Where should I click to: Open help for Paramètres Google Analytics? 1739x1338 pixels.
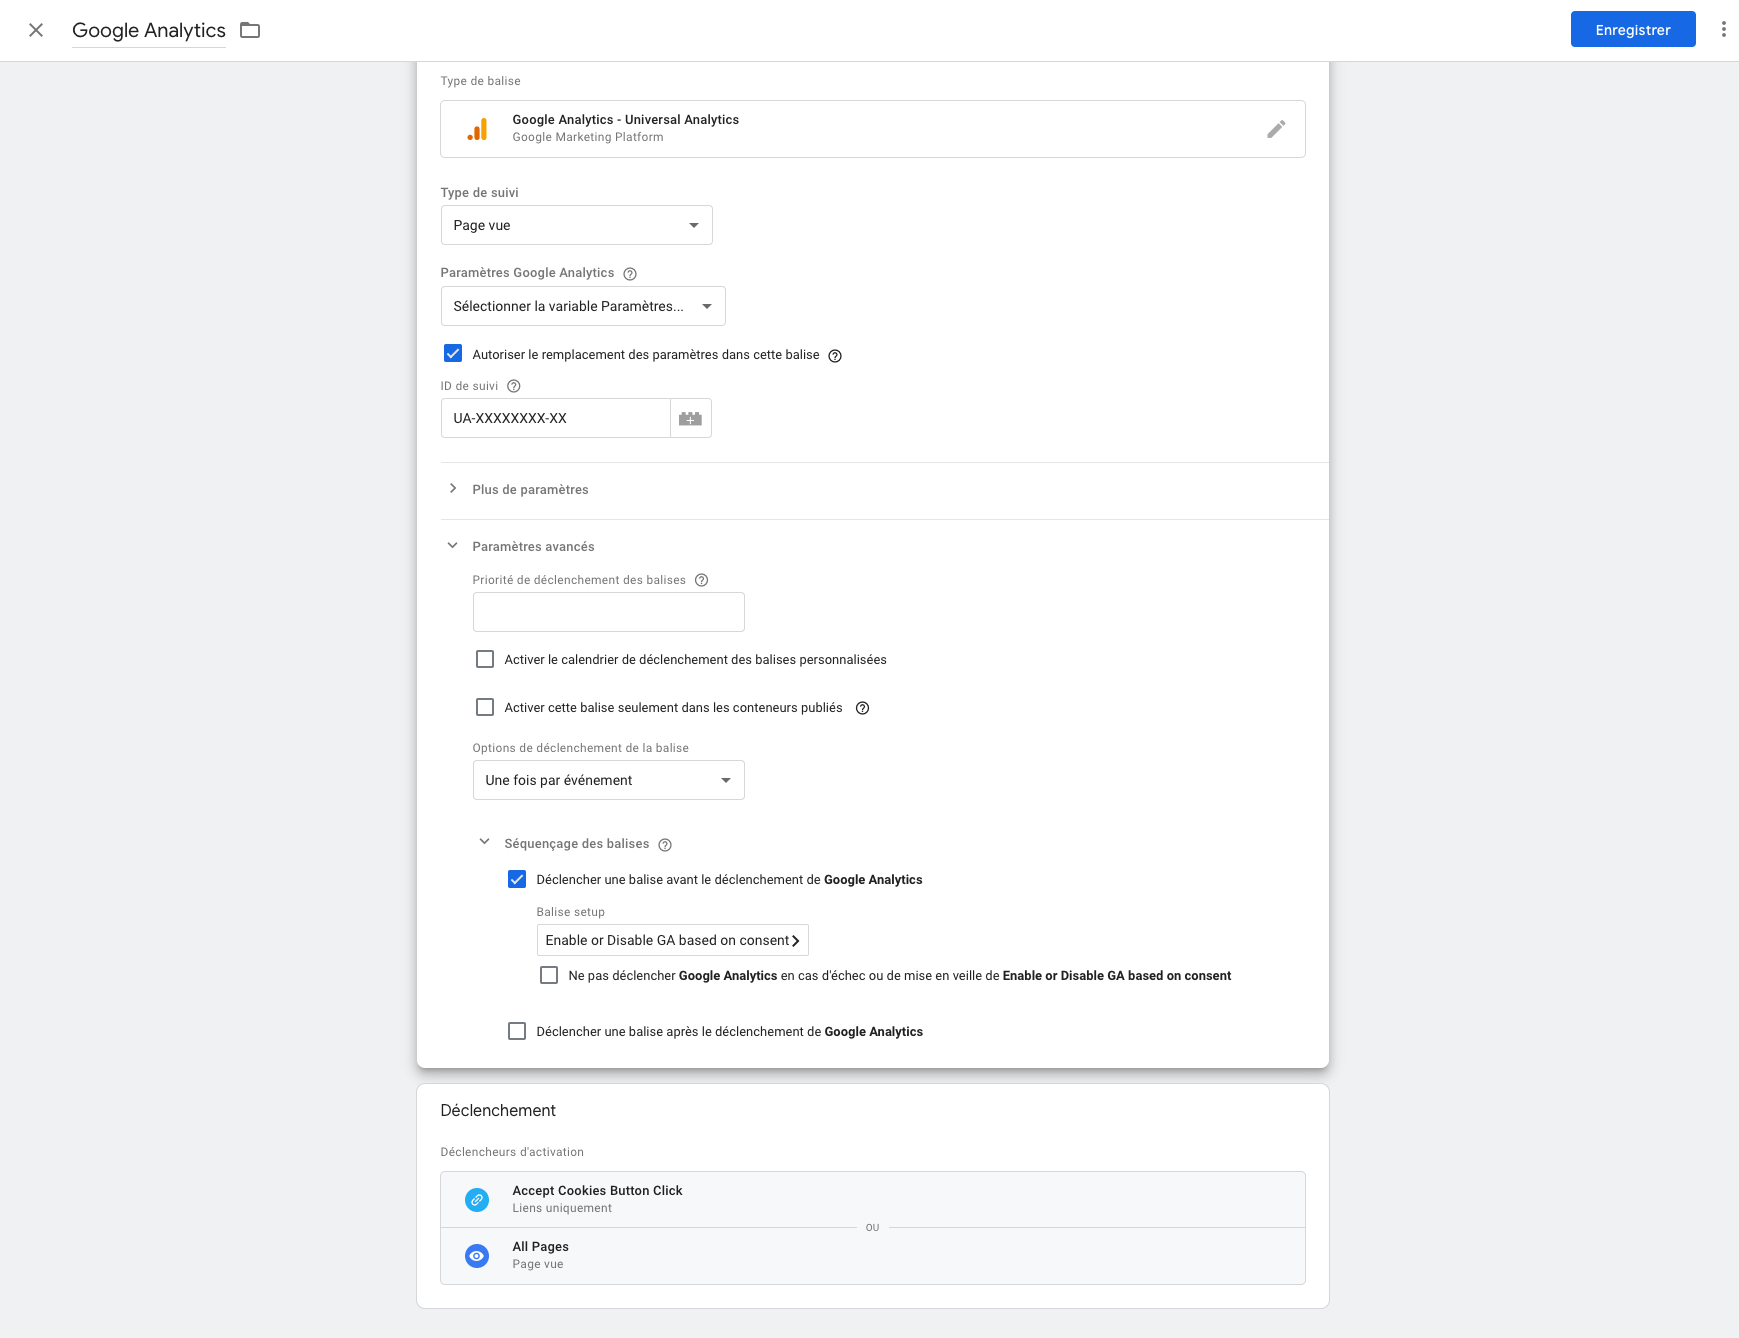click(x=630, y=274)
